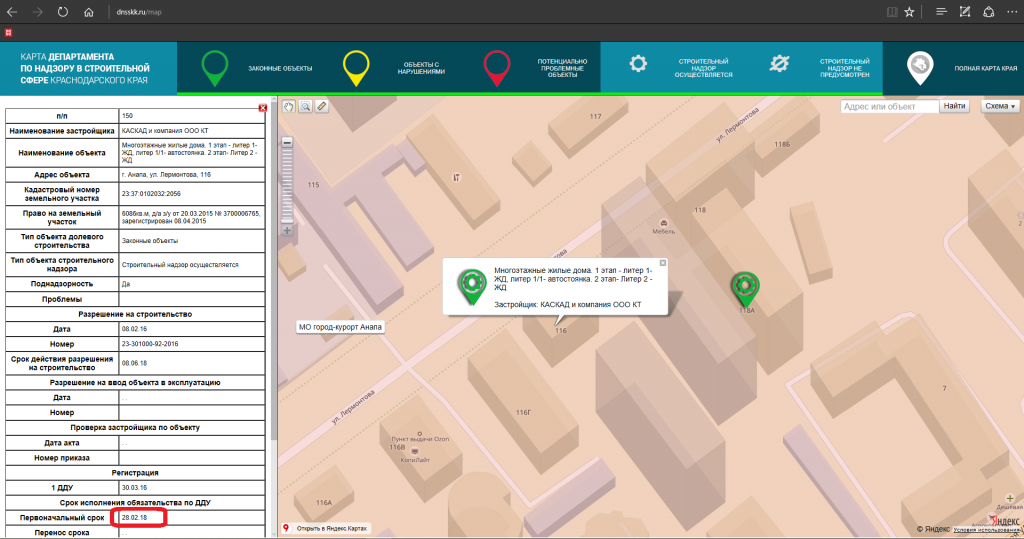Select the hand pan tool on map
Screen dimensions: 1024x539
pos(288,106)
